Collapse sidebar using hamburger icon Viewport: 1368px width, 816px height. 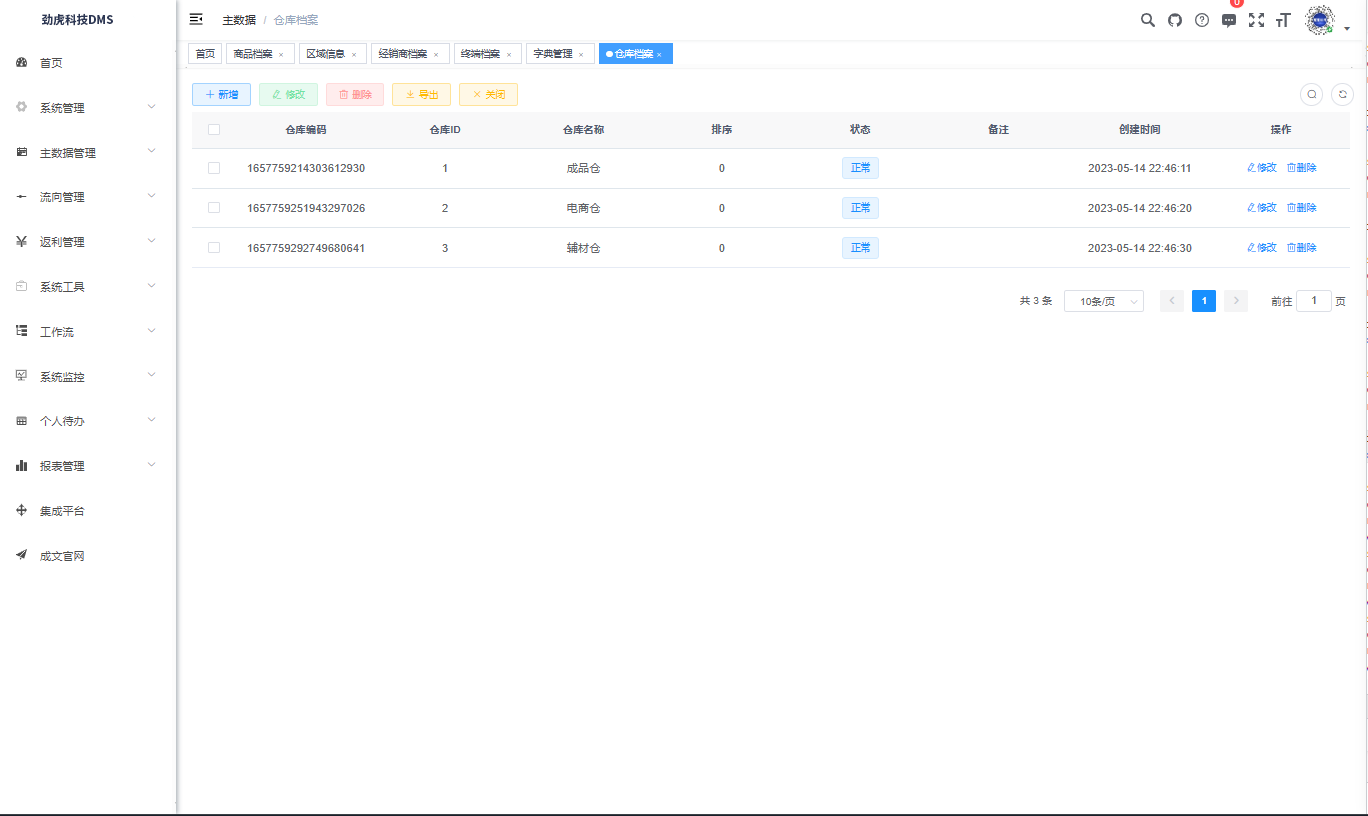coord(196,19)
